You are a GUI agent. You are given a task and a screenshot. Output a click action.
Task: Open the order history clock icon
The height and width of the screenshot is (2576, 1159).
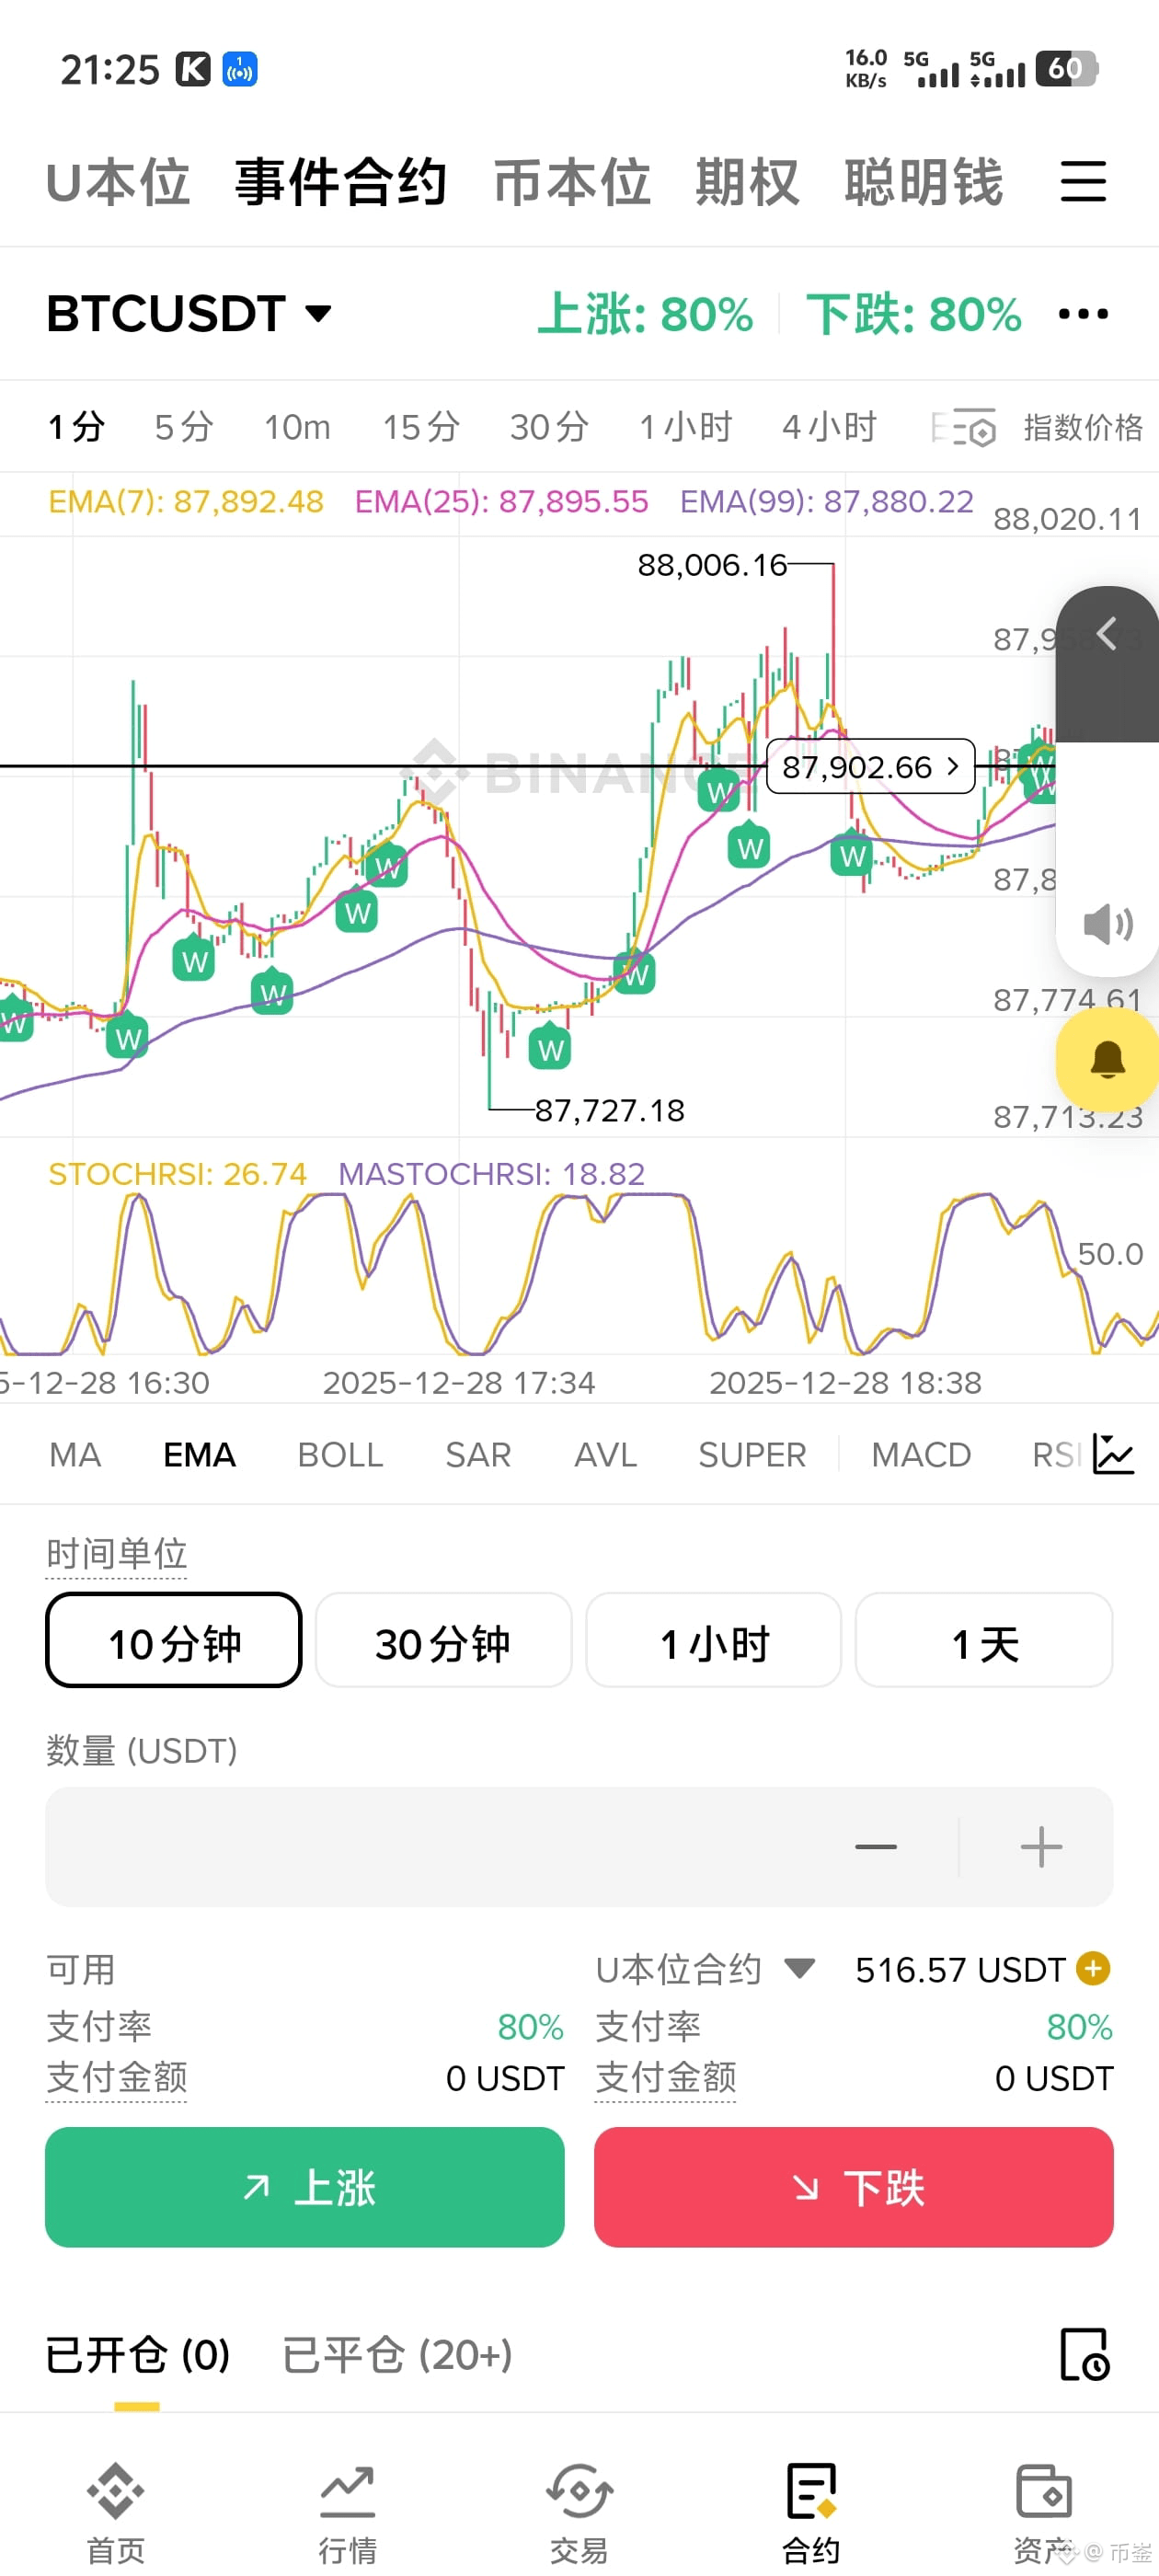click(1085, 2354)
